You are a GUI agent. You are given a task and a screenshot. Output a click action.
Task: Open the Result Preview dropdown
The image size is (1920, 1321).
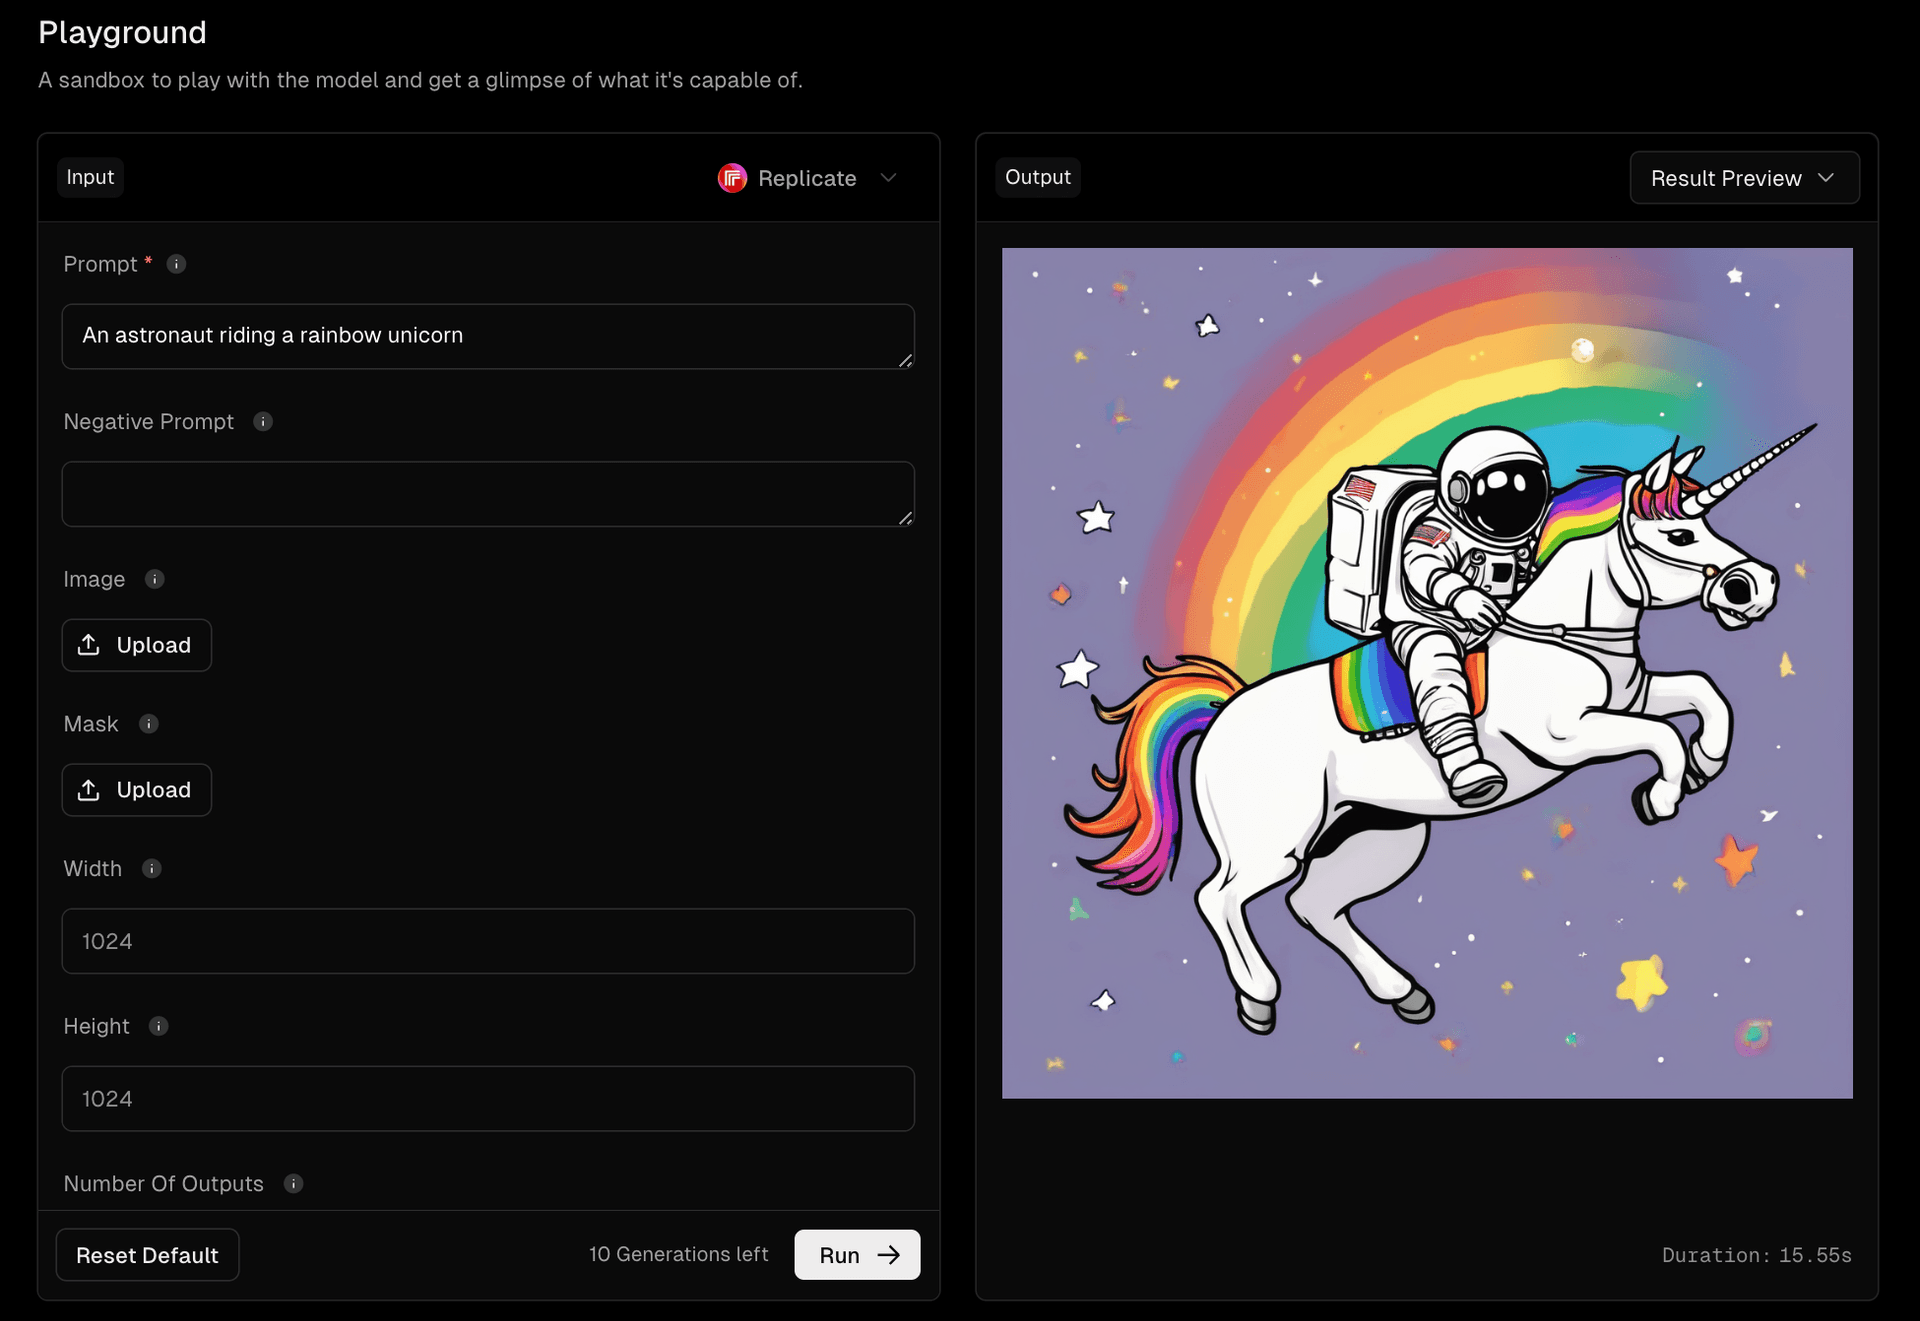1744,178
